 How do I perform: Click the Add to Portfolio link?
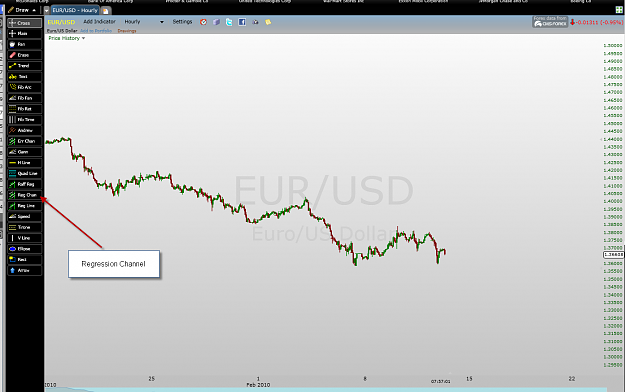tap(96, 31)
